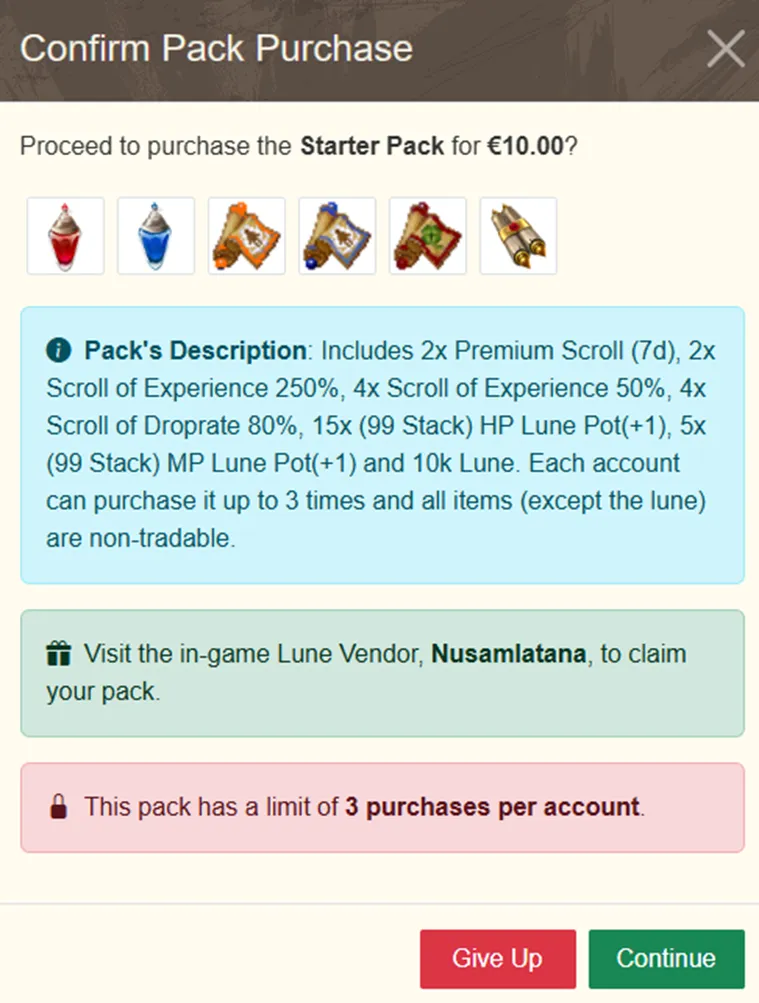Image resolution: width=759 pixels, height=1003 pixels.
Task: Click the info icon beside Pack's Description
Action: coord(59,351)
